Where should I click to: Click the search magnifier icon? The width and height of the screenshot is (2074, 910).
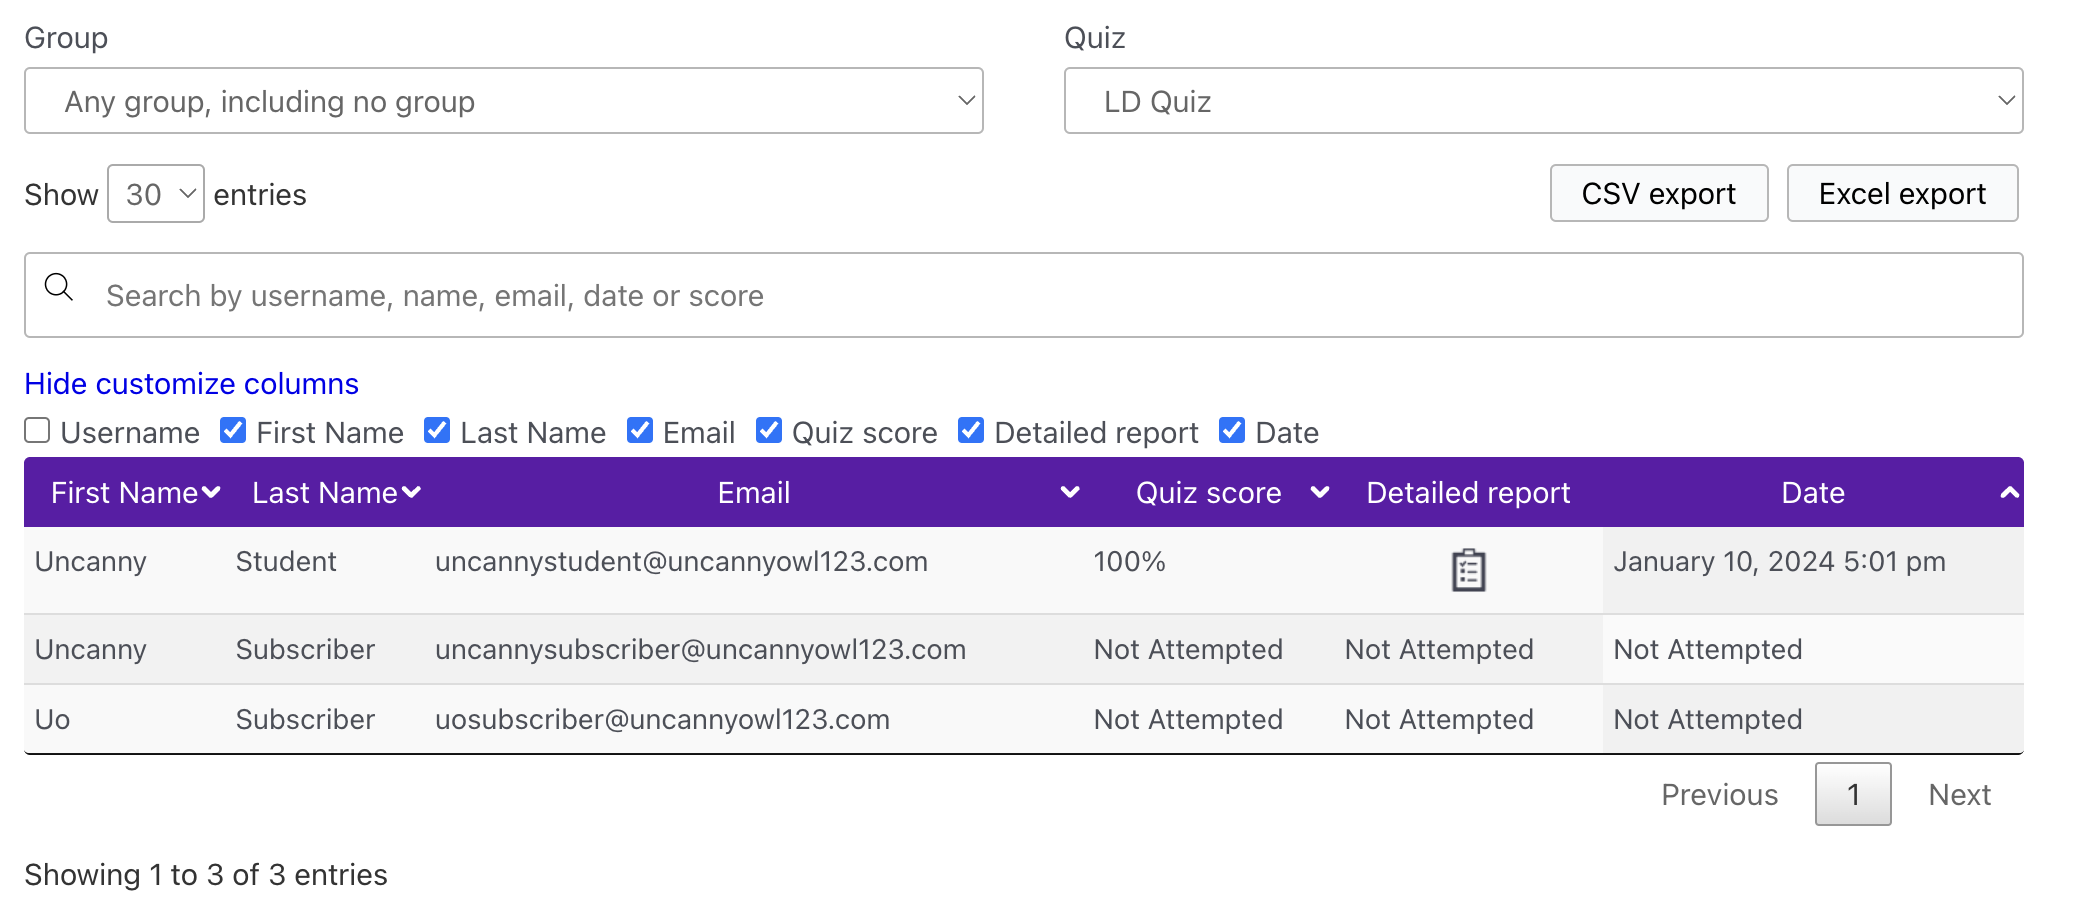click(59, 288)
